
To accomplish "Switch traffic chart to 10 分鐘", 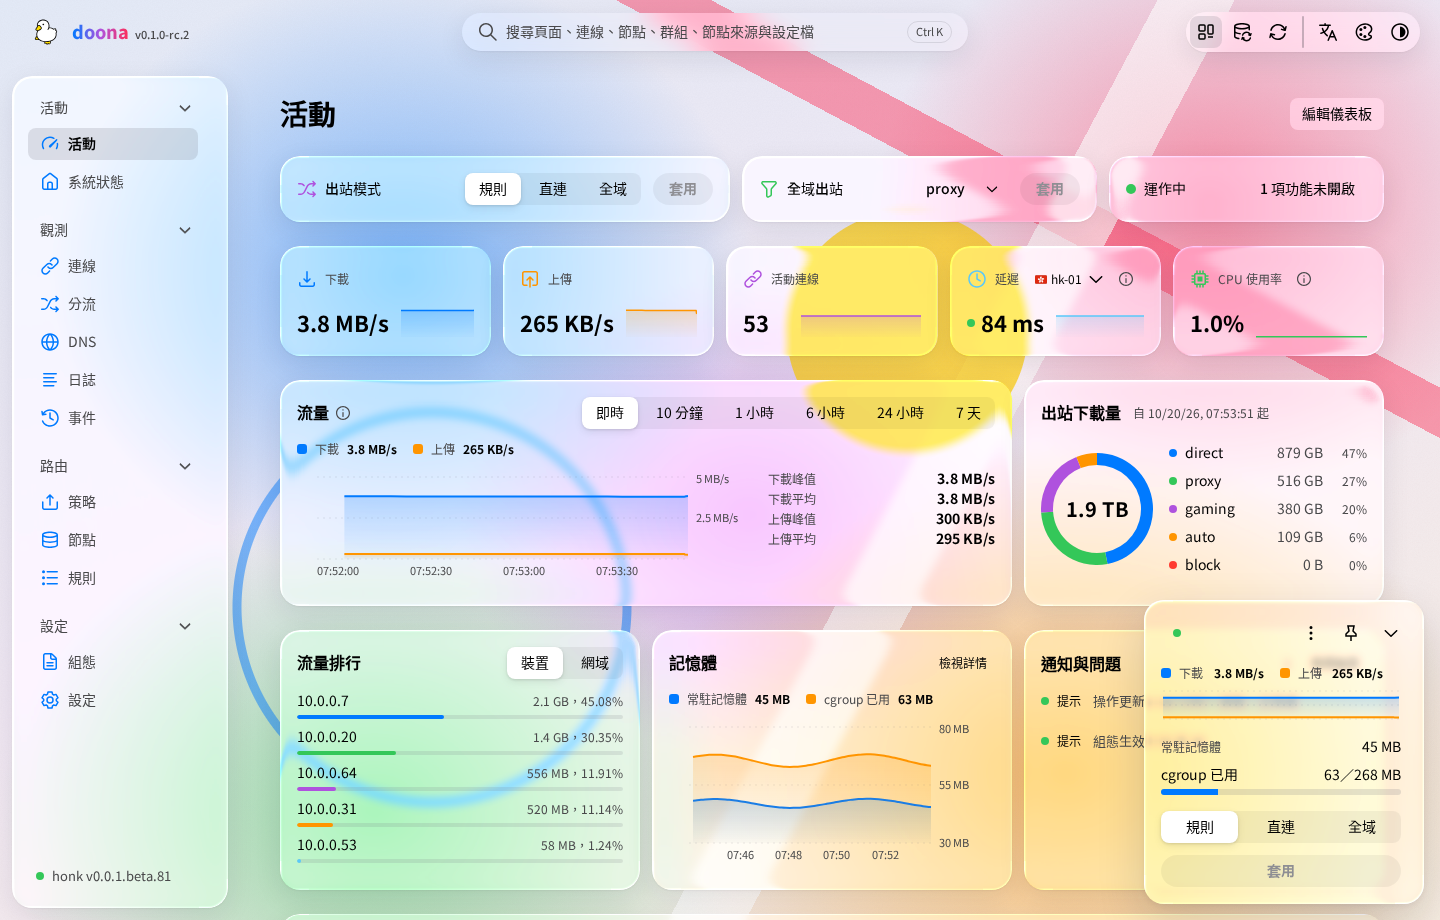I will pyautogui.click(x=680, y=413).
